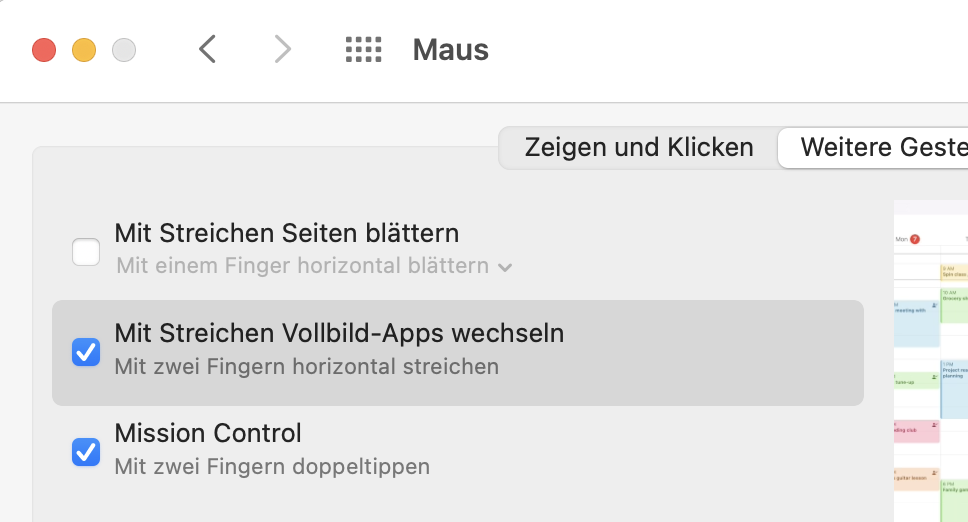Expand chevron next to Mit einem Finger
968x522 pixels.
click(x=505, y=268)
